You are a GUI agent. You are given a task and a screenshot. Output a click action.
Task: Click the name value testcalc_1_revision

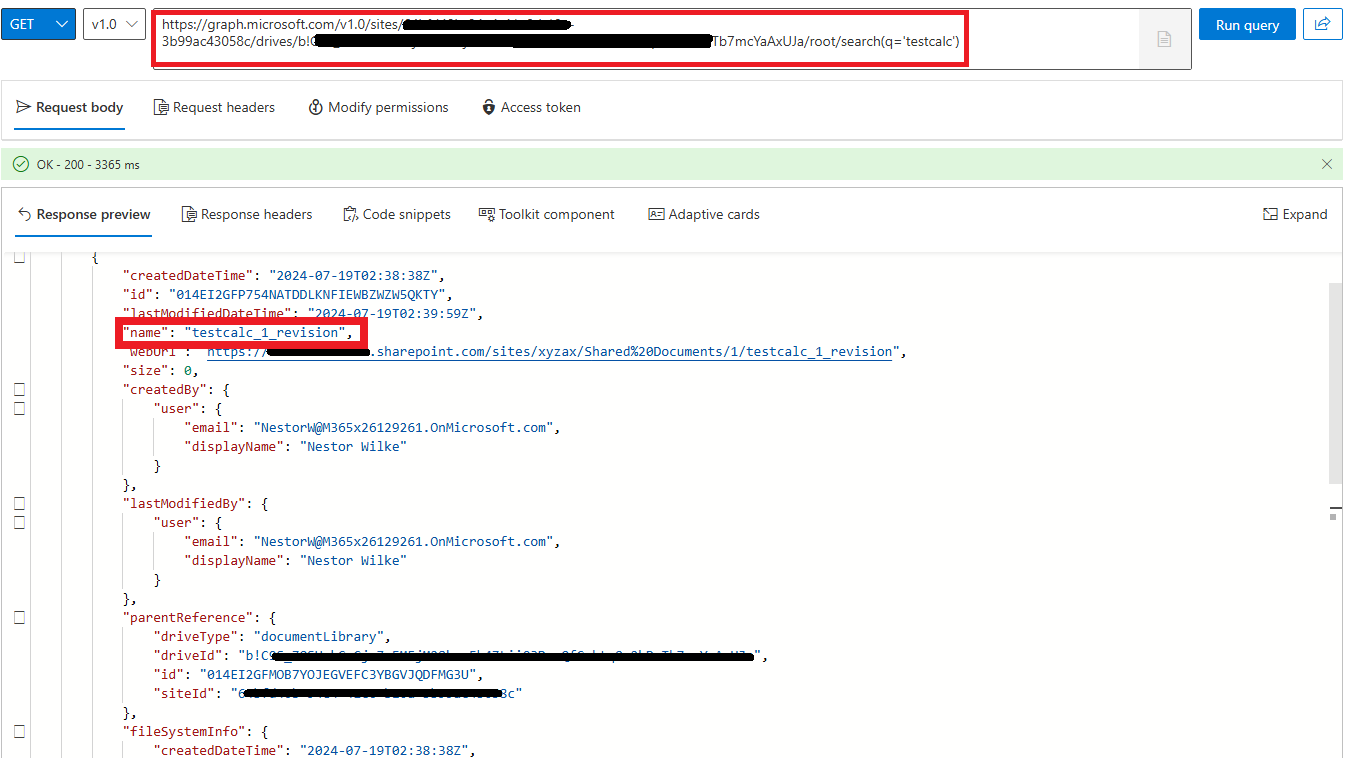(264, 332)
